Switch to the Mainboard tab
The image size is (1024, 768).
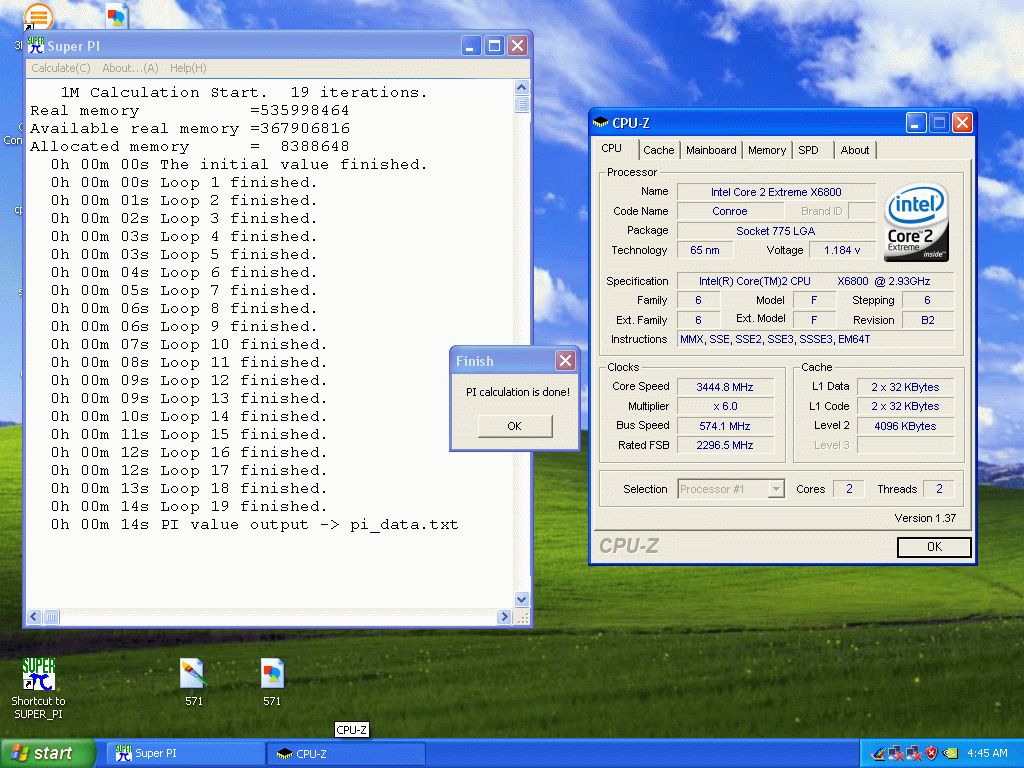coord(711,150)
